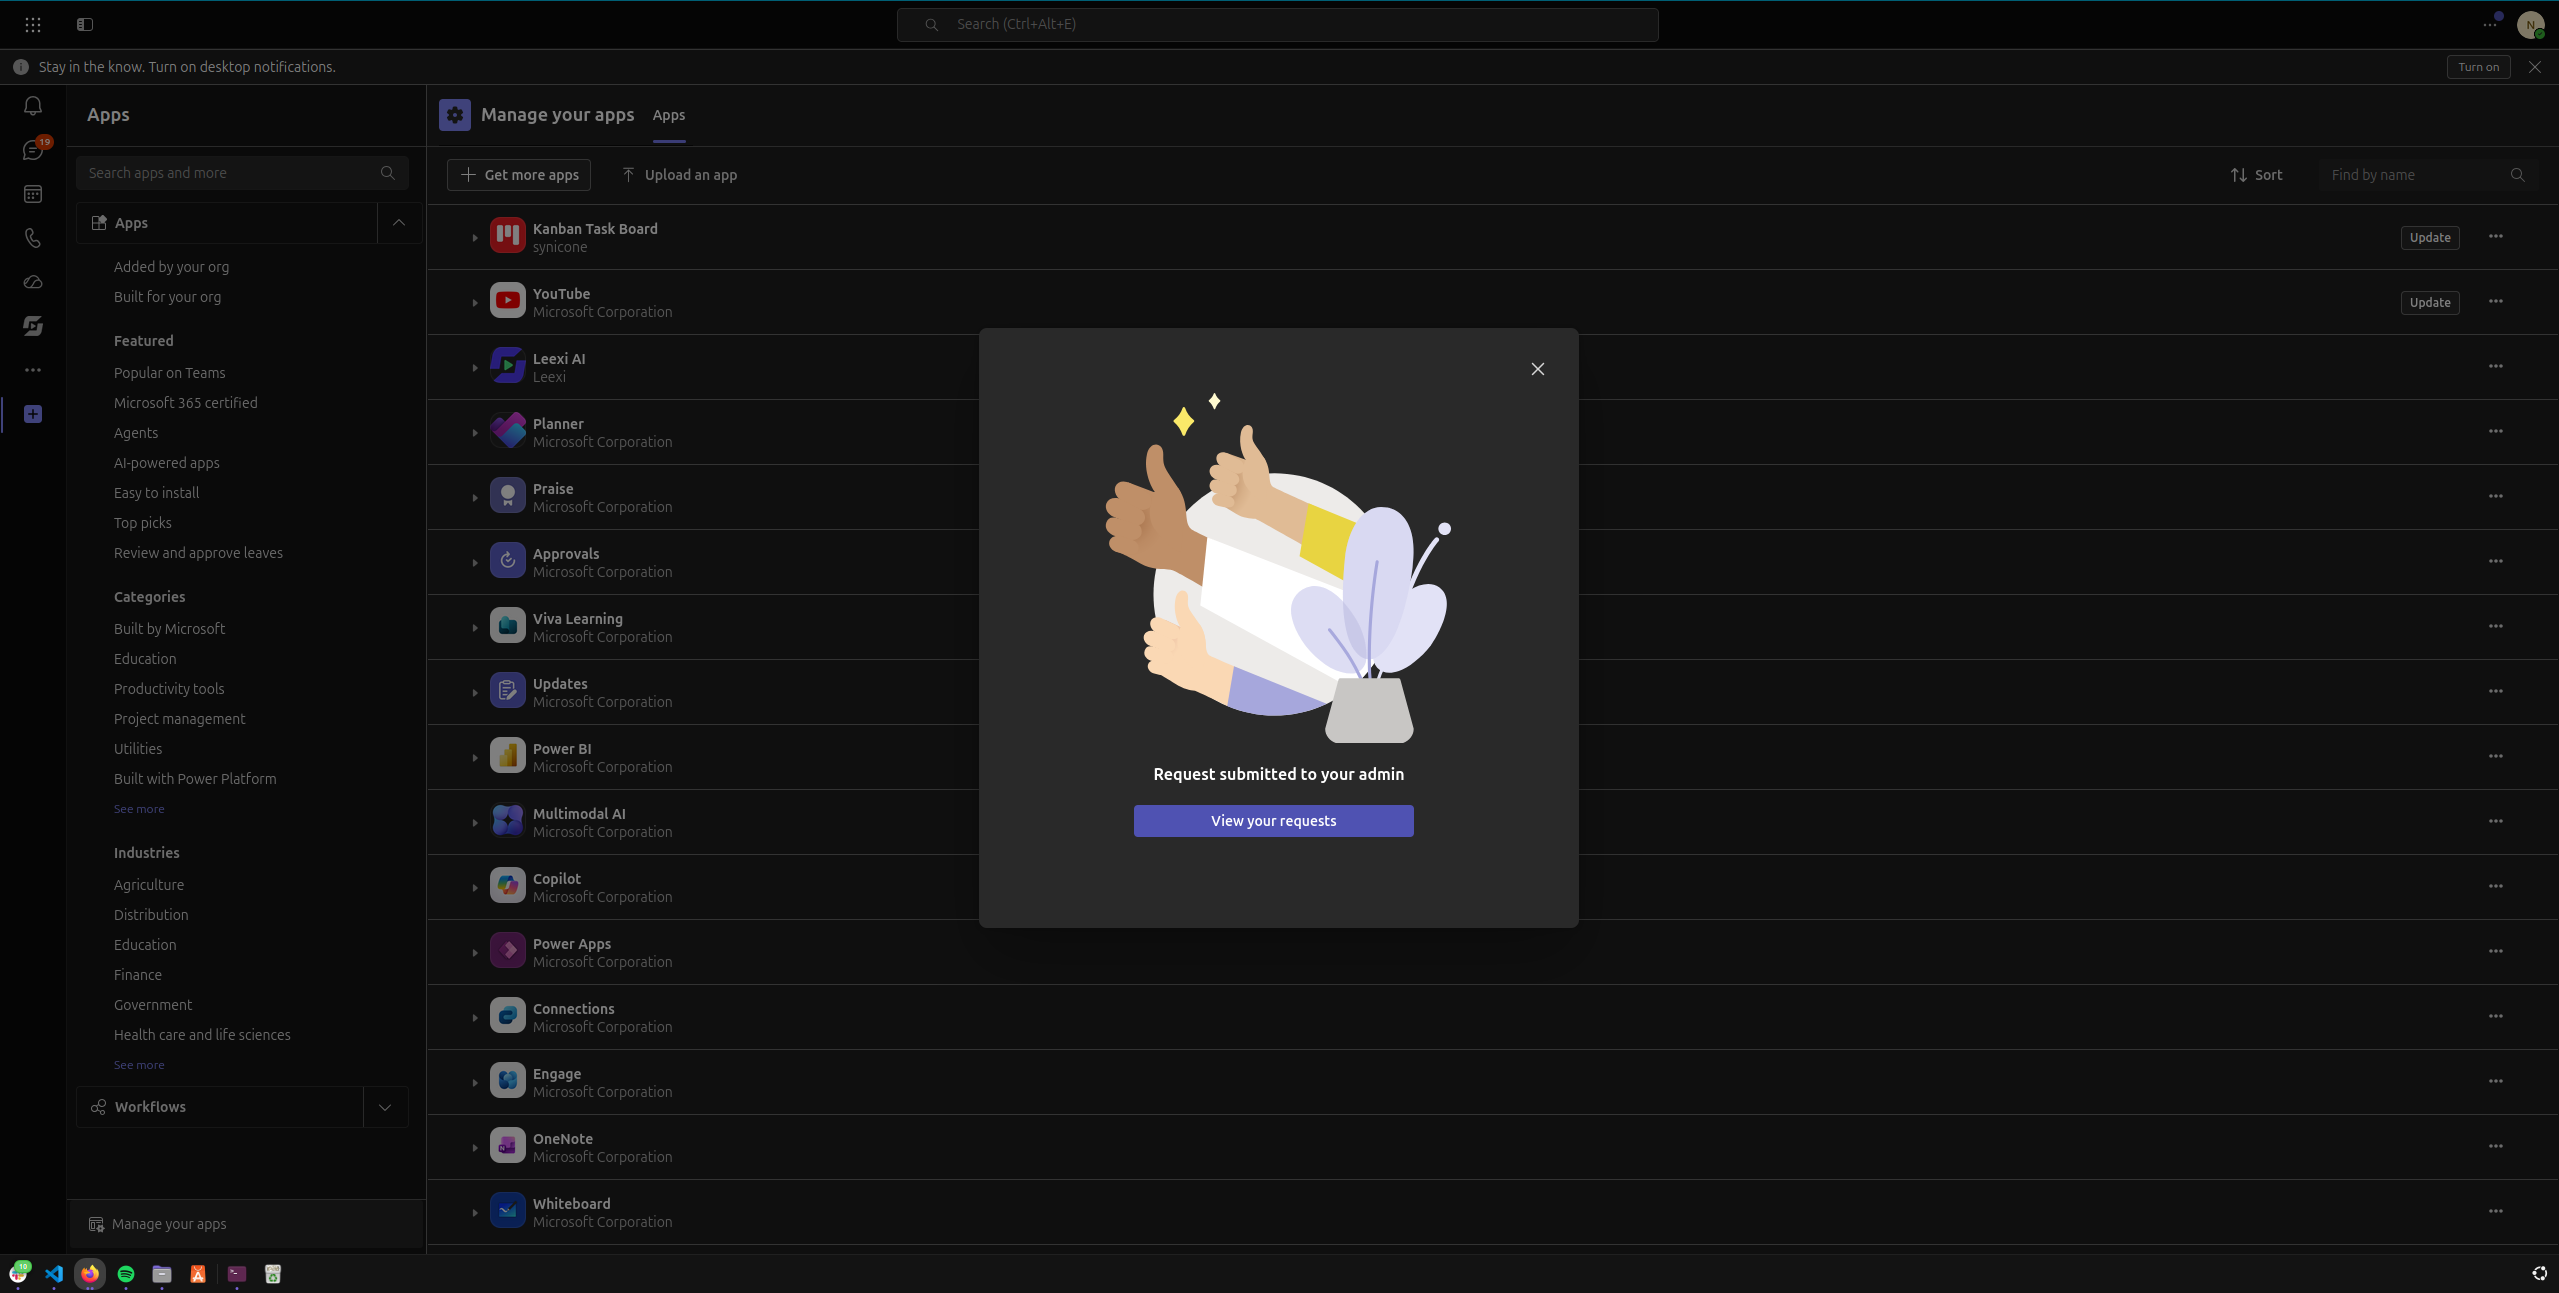Viewport: 2559px width, 1293px height.
Task: Open Popular on Teams category
Action: (170, 373)
